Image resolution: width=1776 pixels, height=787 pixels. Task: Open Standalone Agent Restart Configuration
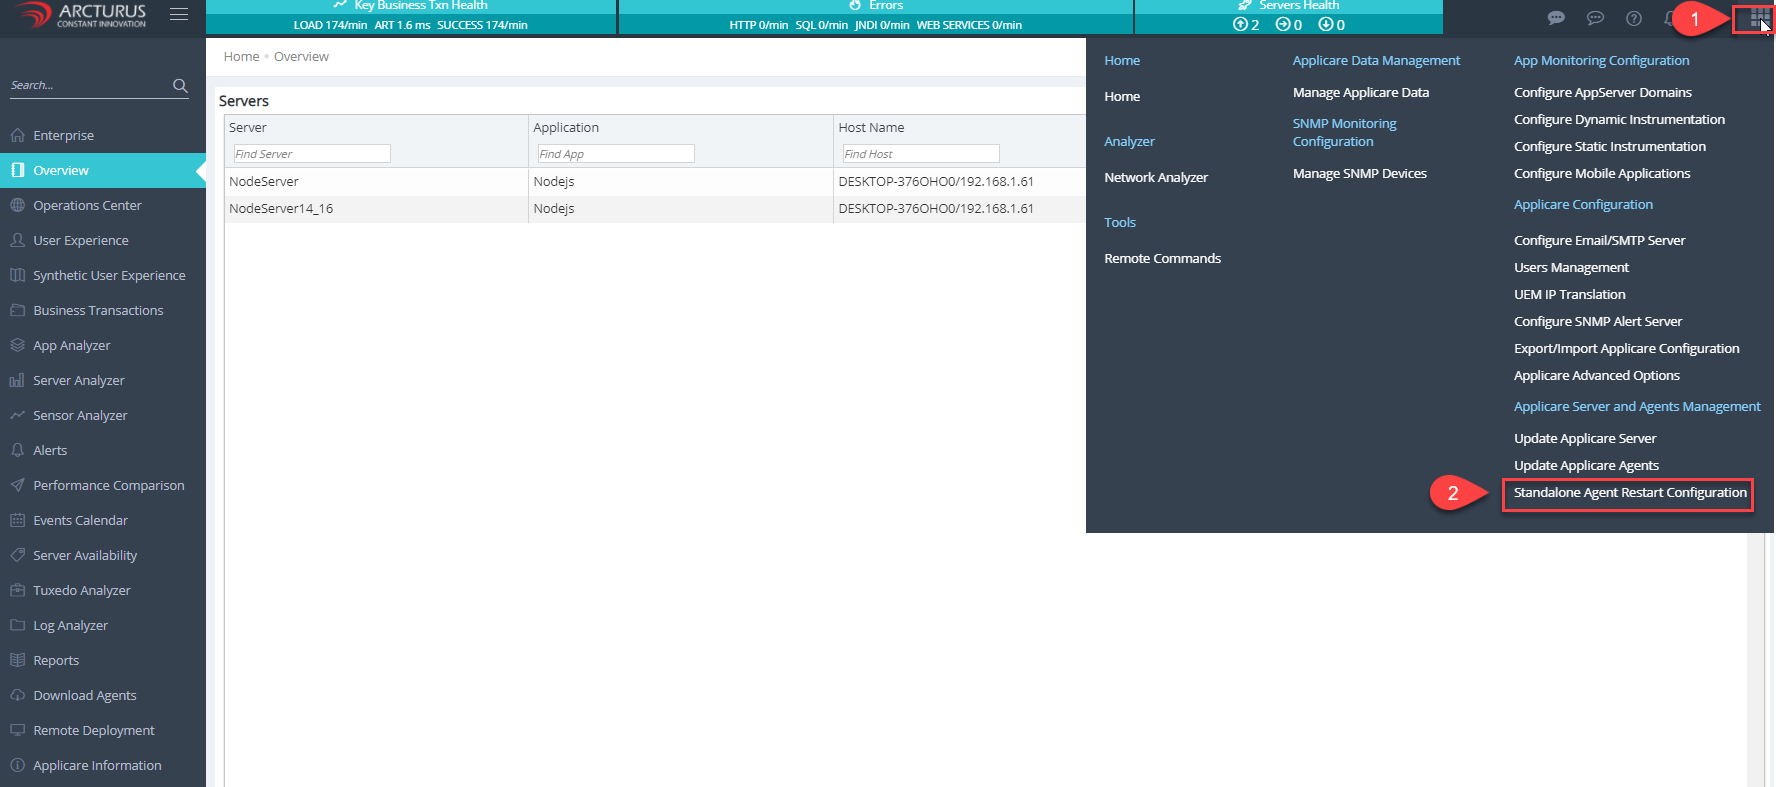point(1630,492)
